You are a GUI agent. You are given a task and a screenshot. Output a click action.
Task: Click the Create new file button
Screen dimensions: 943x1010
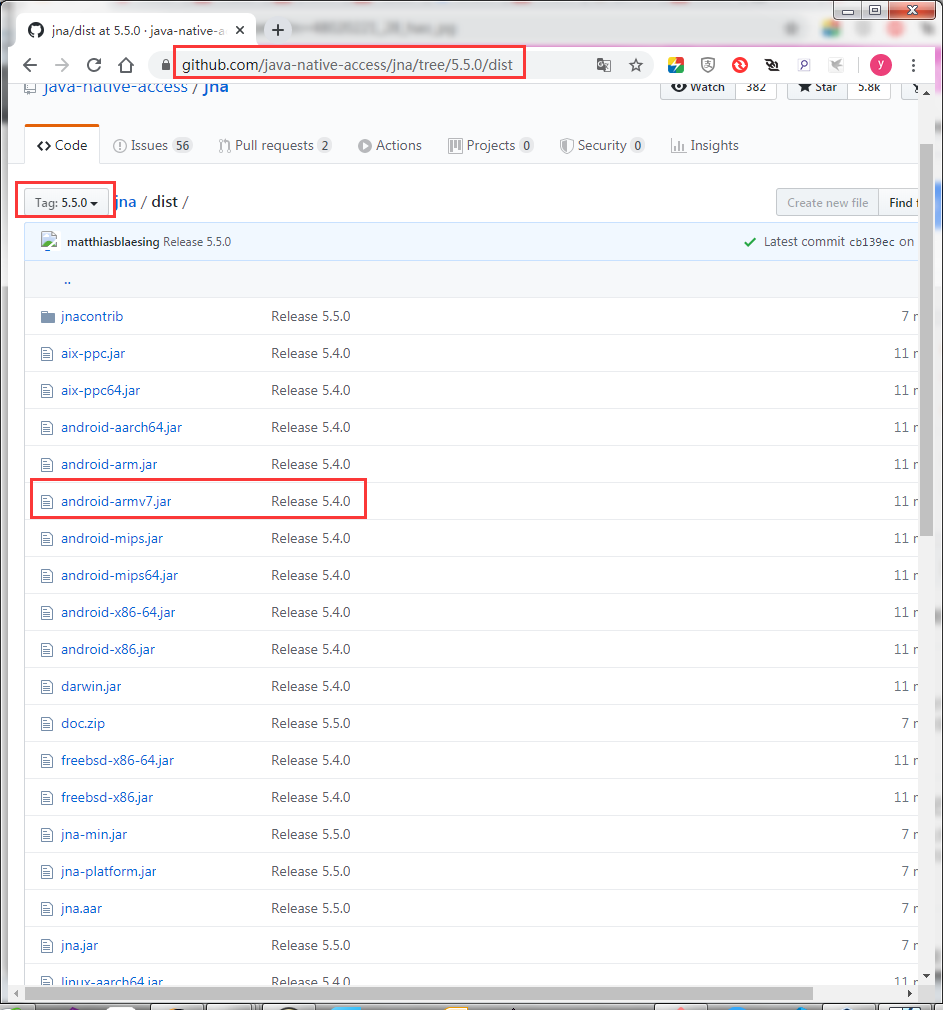827,202
